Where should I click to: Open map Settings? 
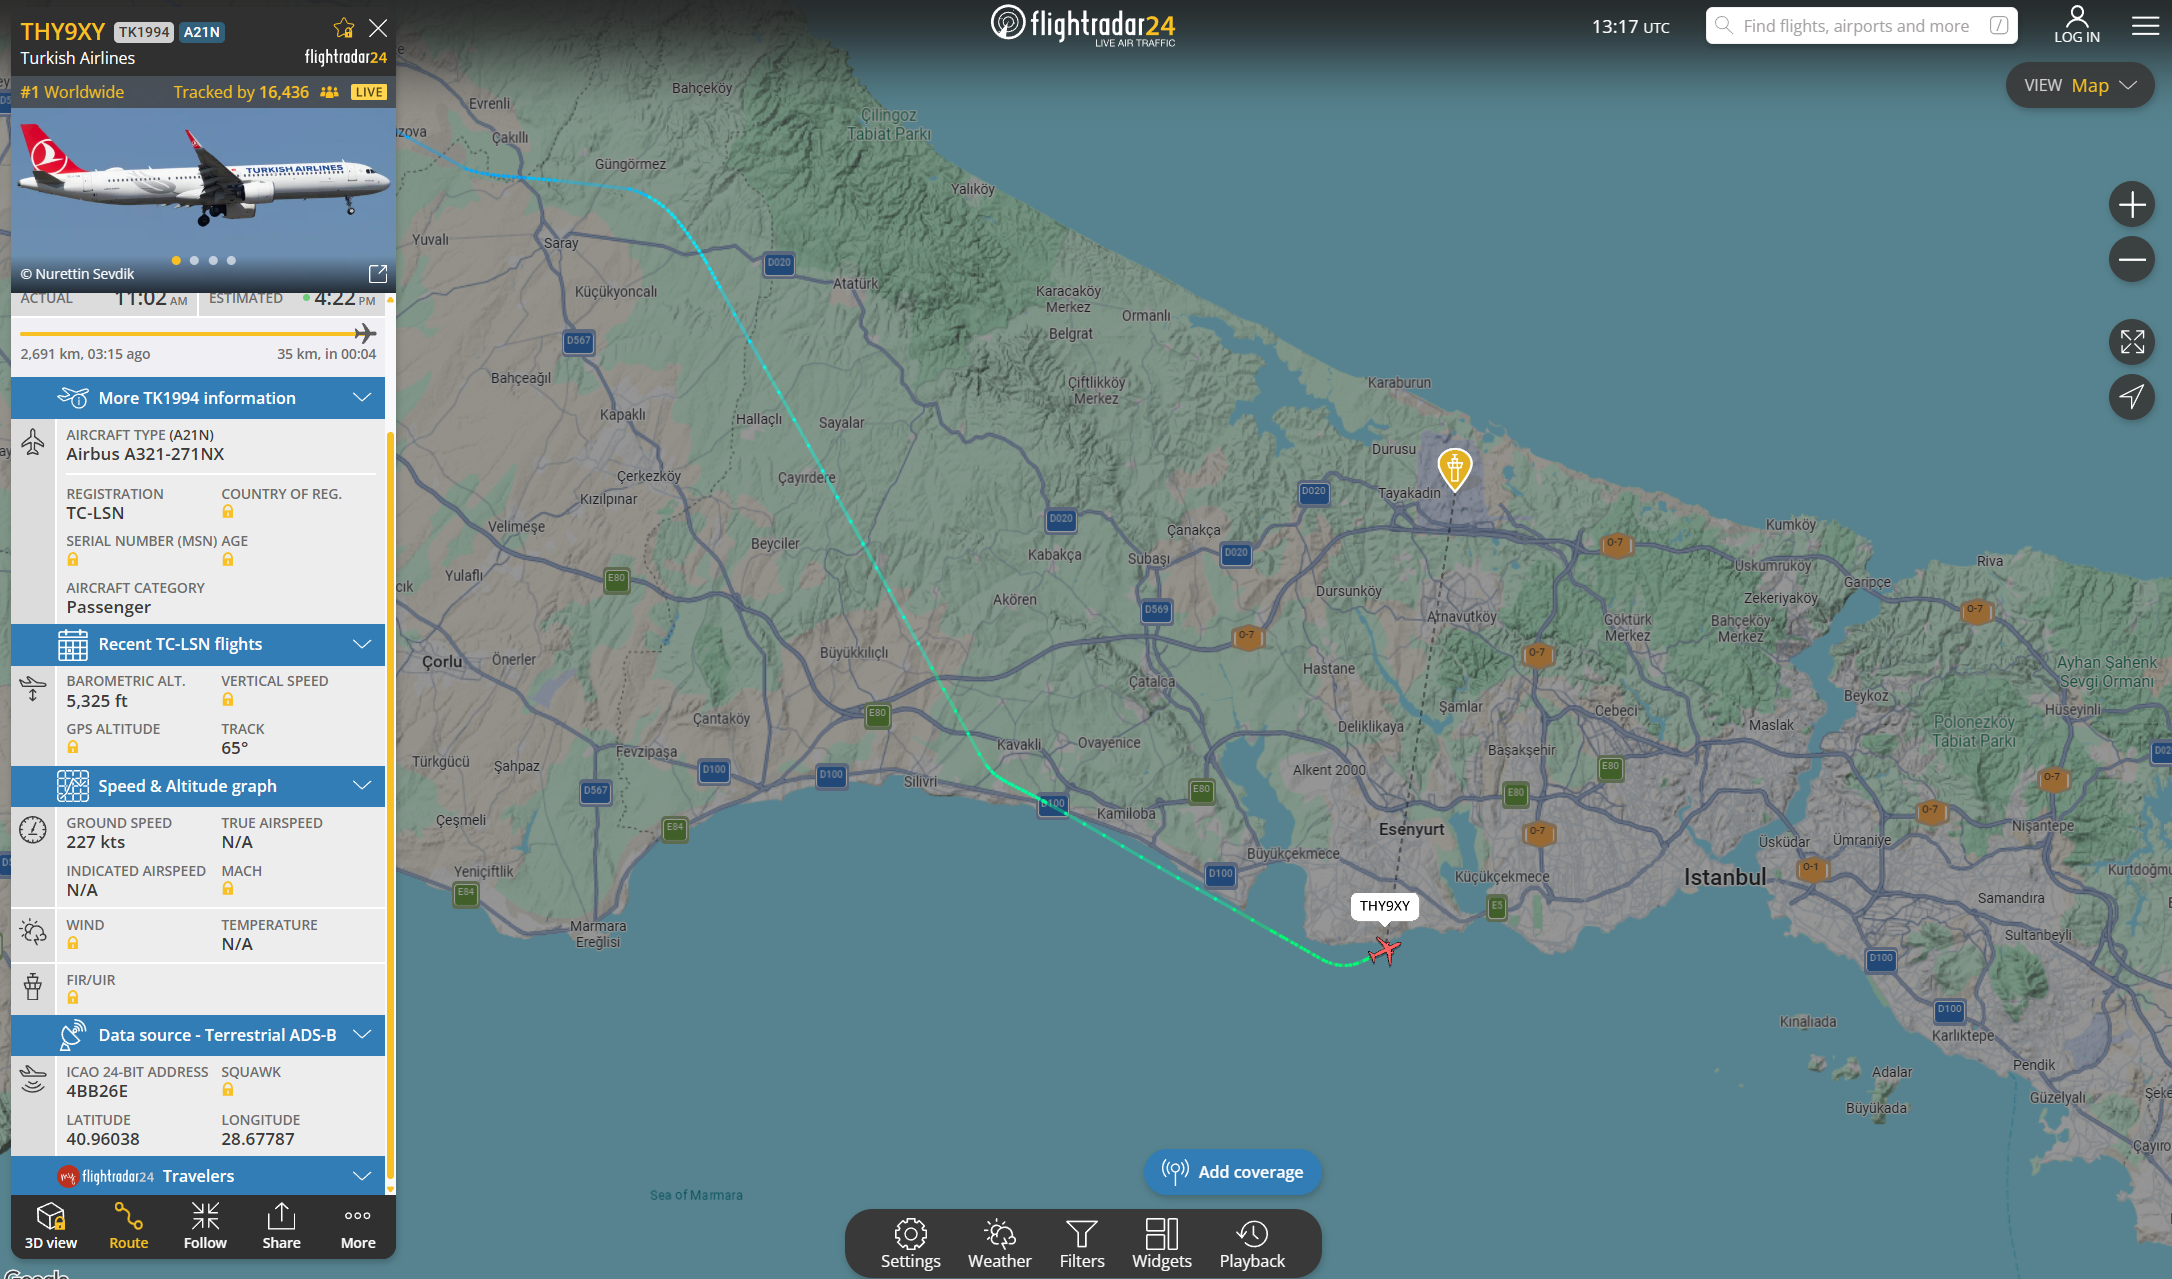click(910, 1243)
